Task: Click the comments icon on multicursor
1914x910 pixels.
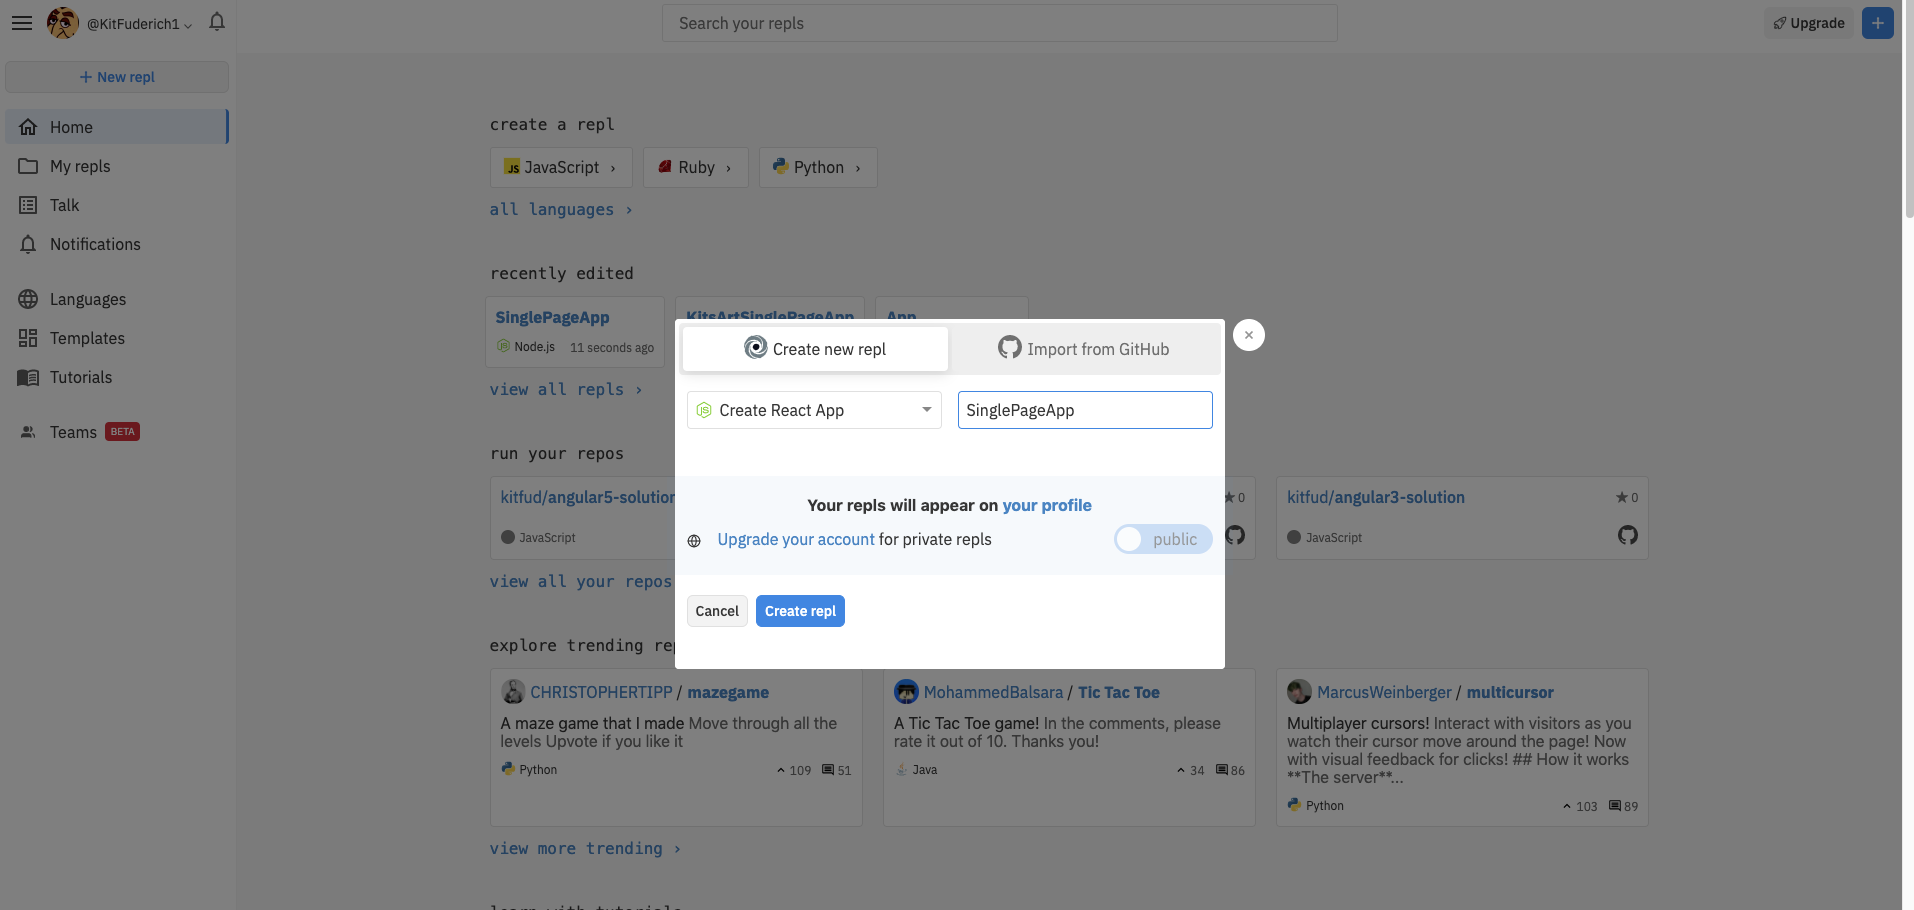Action: pyautogui.click(x=1615, y=806)
